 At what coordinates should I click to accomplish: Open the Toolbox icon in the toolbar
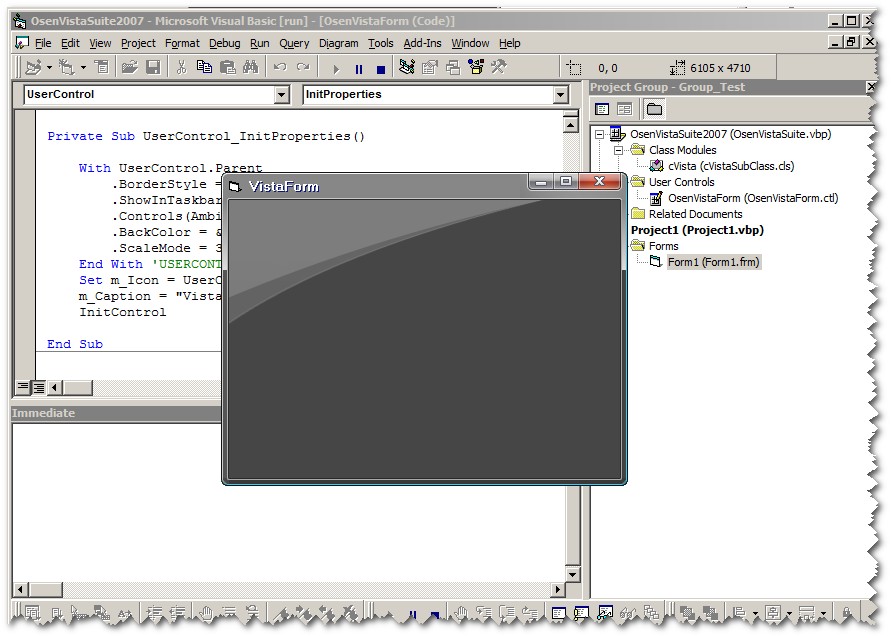click(498, 68)
